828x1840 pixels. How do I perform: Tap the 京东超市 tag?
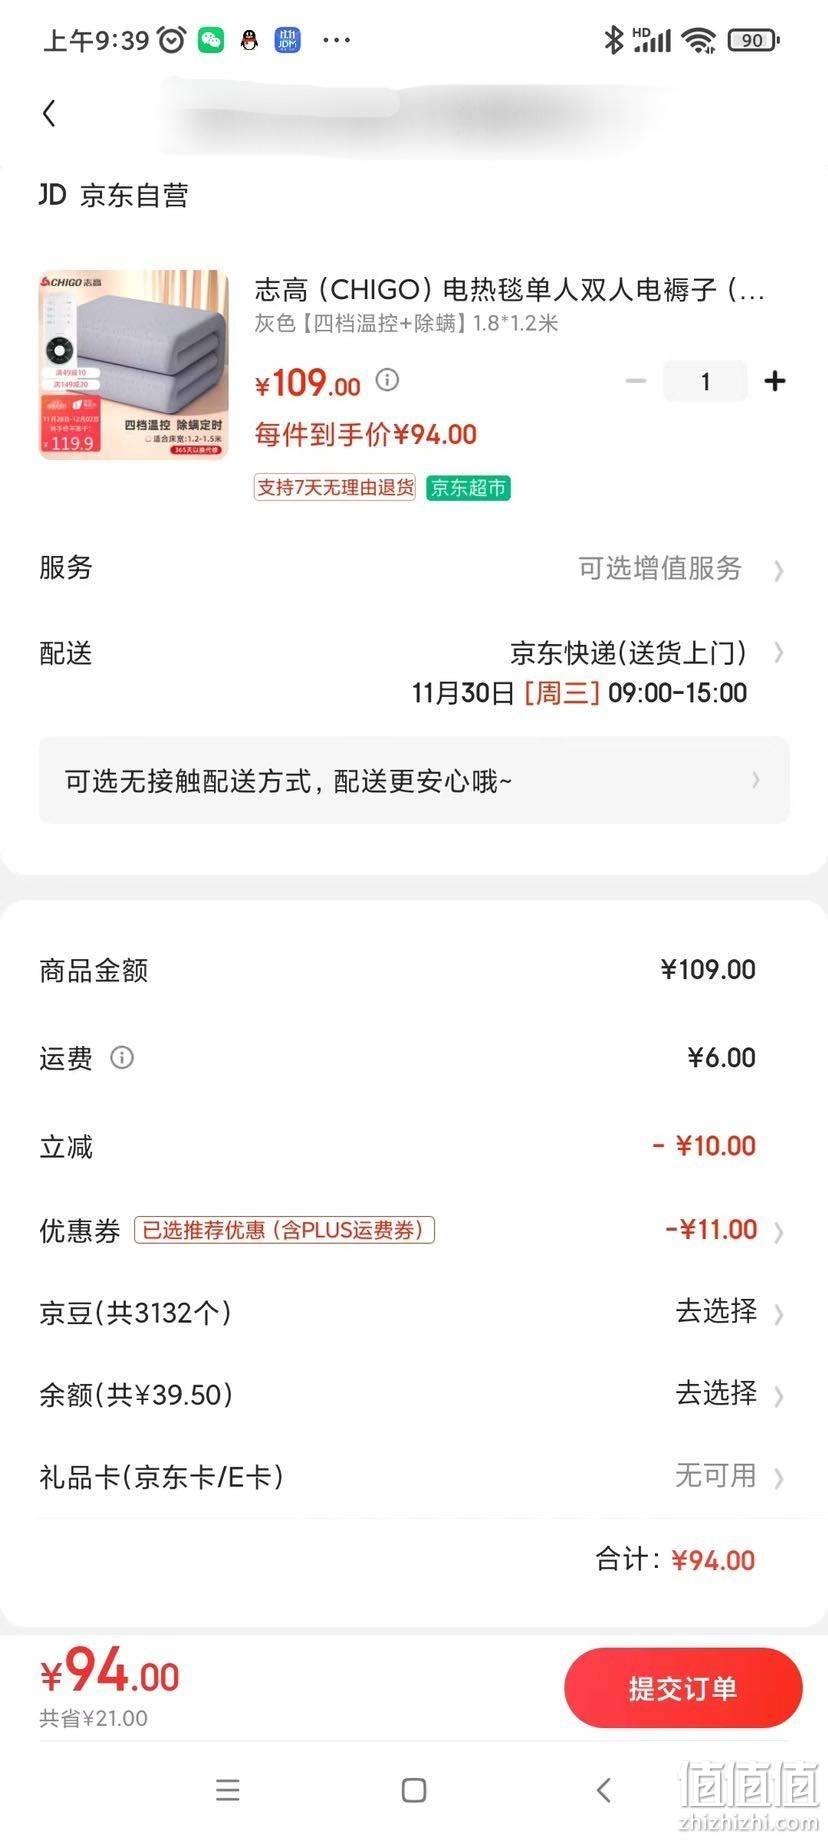click(x=469, y=488)
